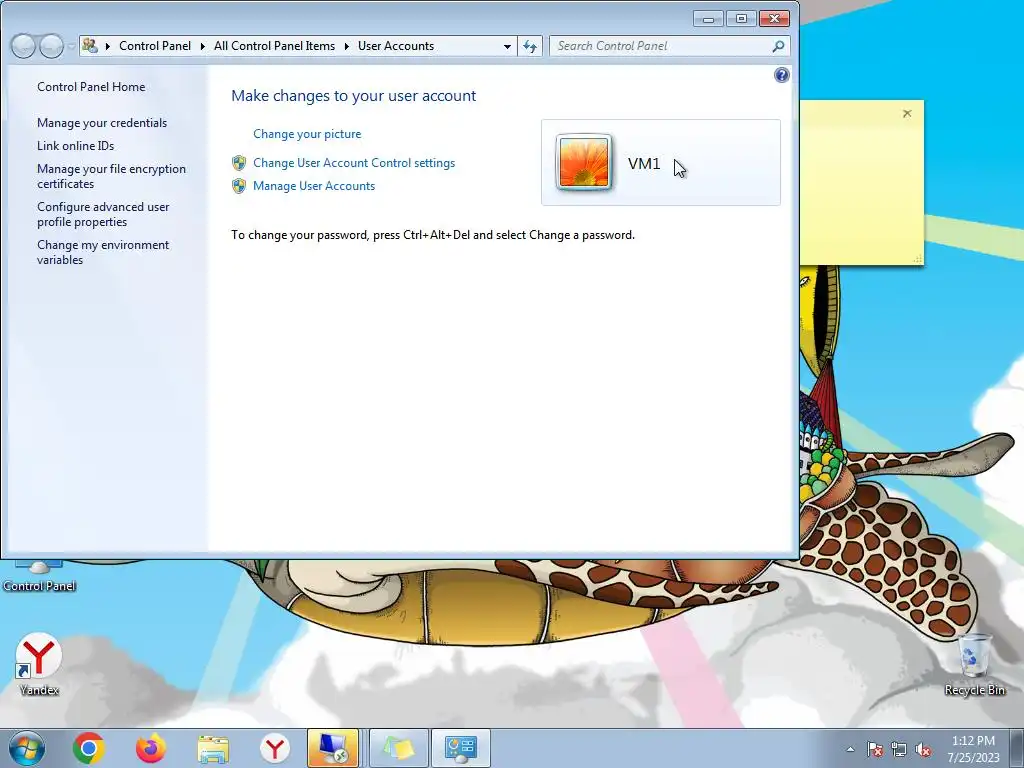Select Control Panel desktop icon
Viewport: 1024px width, 768px height.
[x=39, y=578]
